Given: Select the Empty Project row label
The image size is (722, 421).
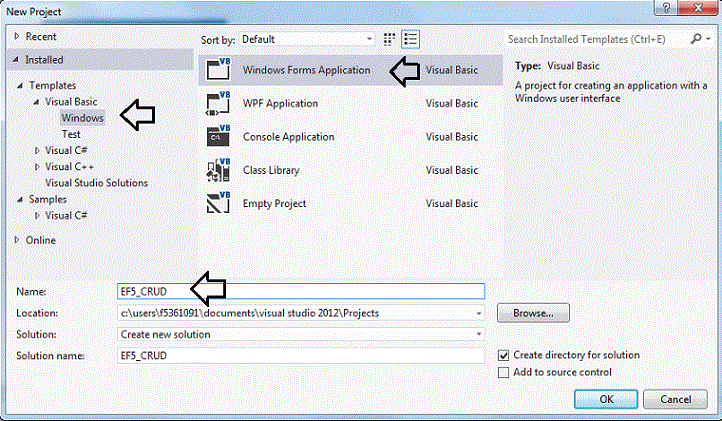Looking at the screenshot, I should [x=274, y=204].
